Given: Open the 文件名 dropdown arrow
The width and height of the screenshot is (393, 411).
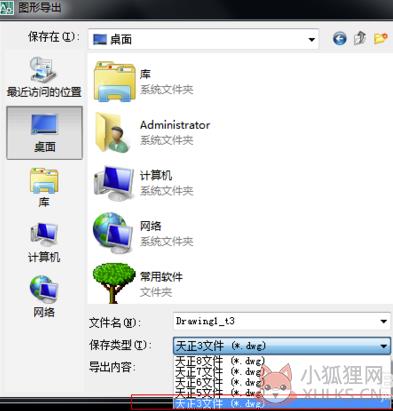Looking at the screenshot, I should [x=383, y=321].
